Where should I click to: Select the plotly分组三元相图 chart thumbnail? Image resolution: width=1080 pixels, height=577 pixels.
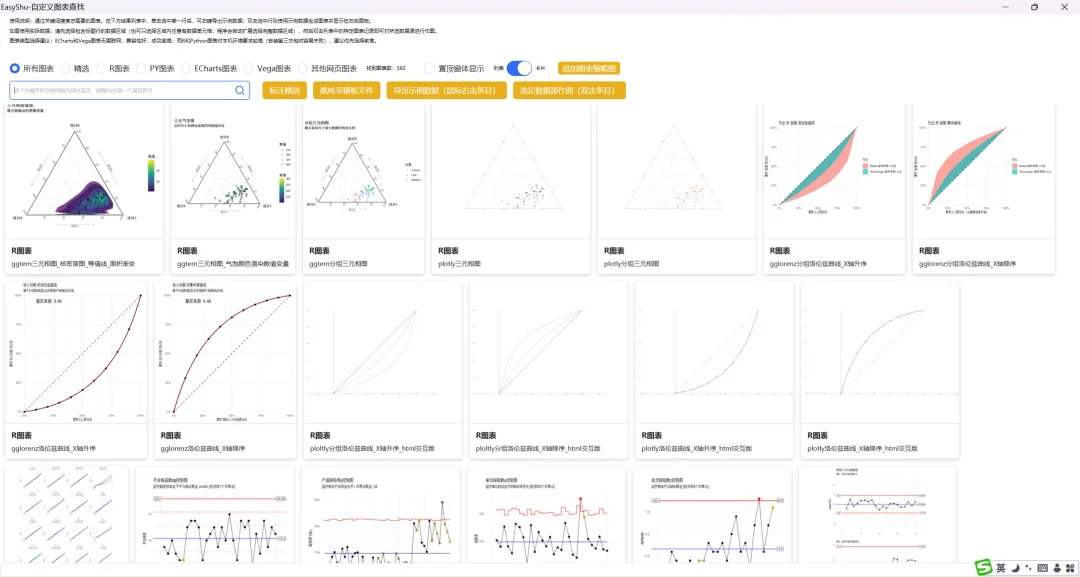[676, 171]
